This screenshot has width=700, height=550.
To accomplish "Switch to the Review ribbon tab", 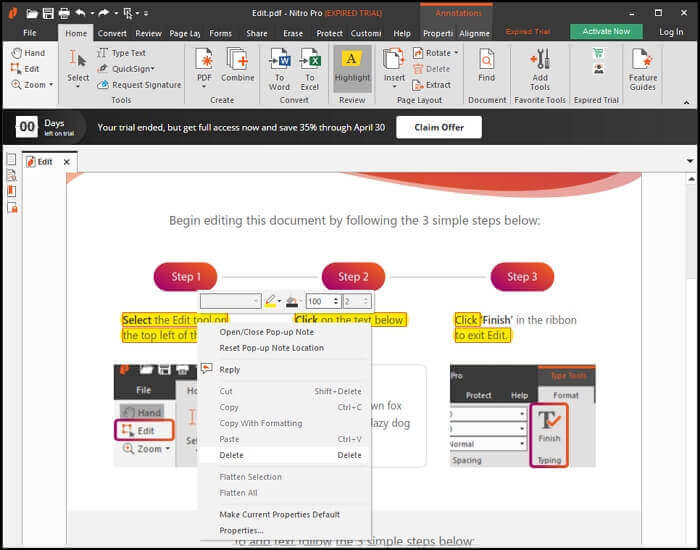I will [148, 33].
